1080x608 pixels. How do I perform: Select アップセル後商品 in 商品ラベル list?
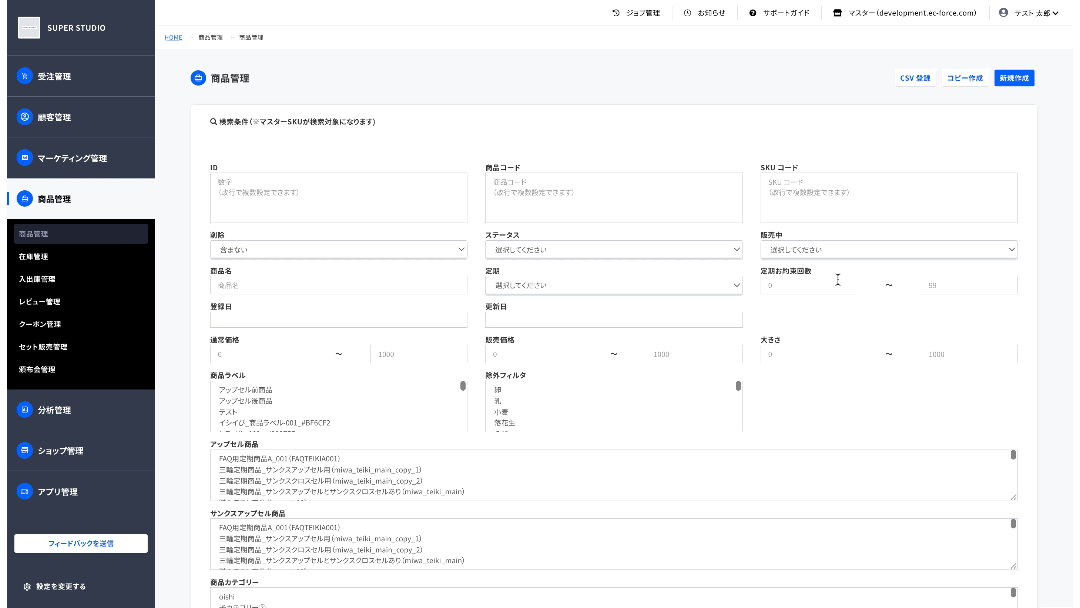(x=246, y=401)
